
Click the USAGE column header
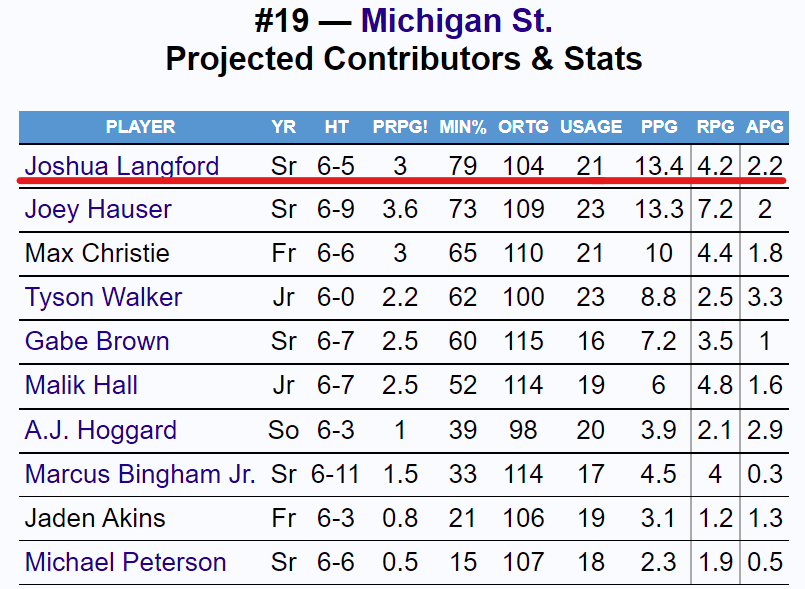pyautogui.click(x=591, y=127)
